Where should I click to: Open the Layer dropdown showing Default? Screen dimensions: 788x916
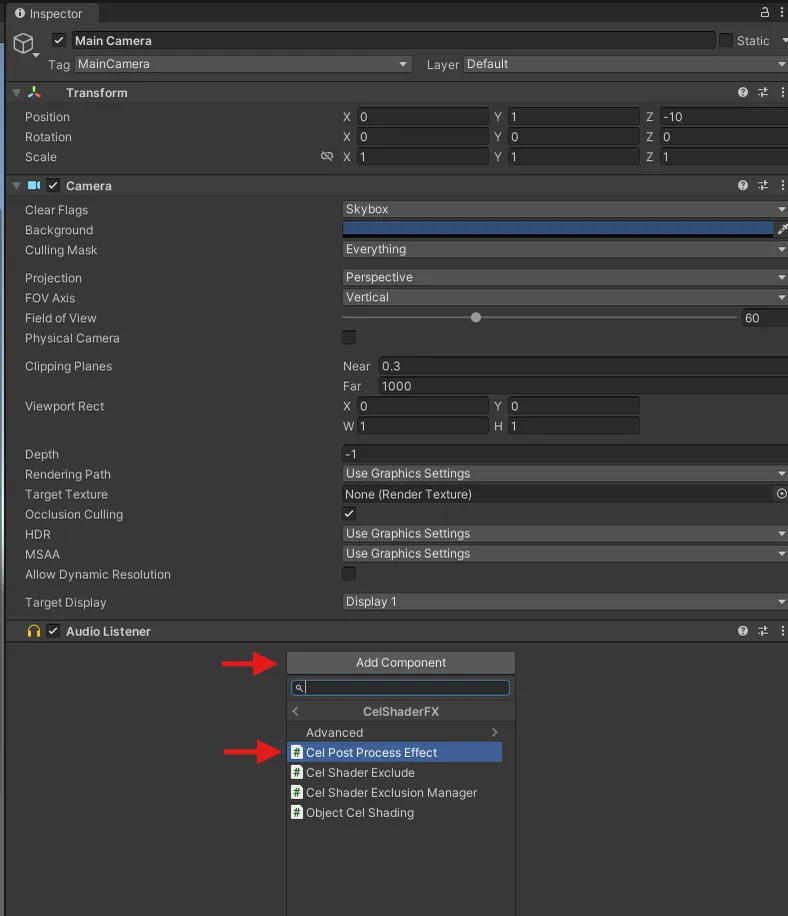(x=626, y=64)
